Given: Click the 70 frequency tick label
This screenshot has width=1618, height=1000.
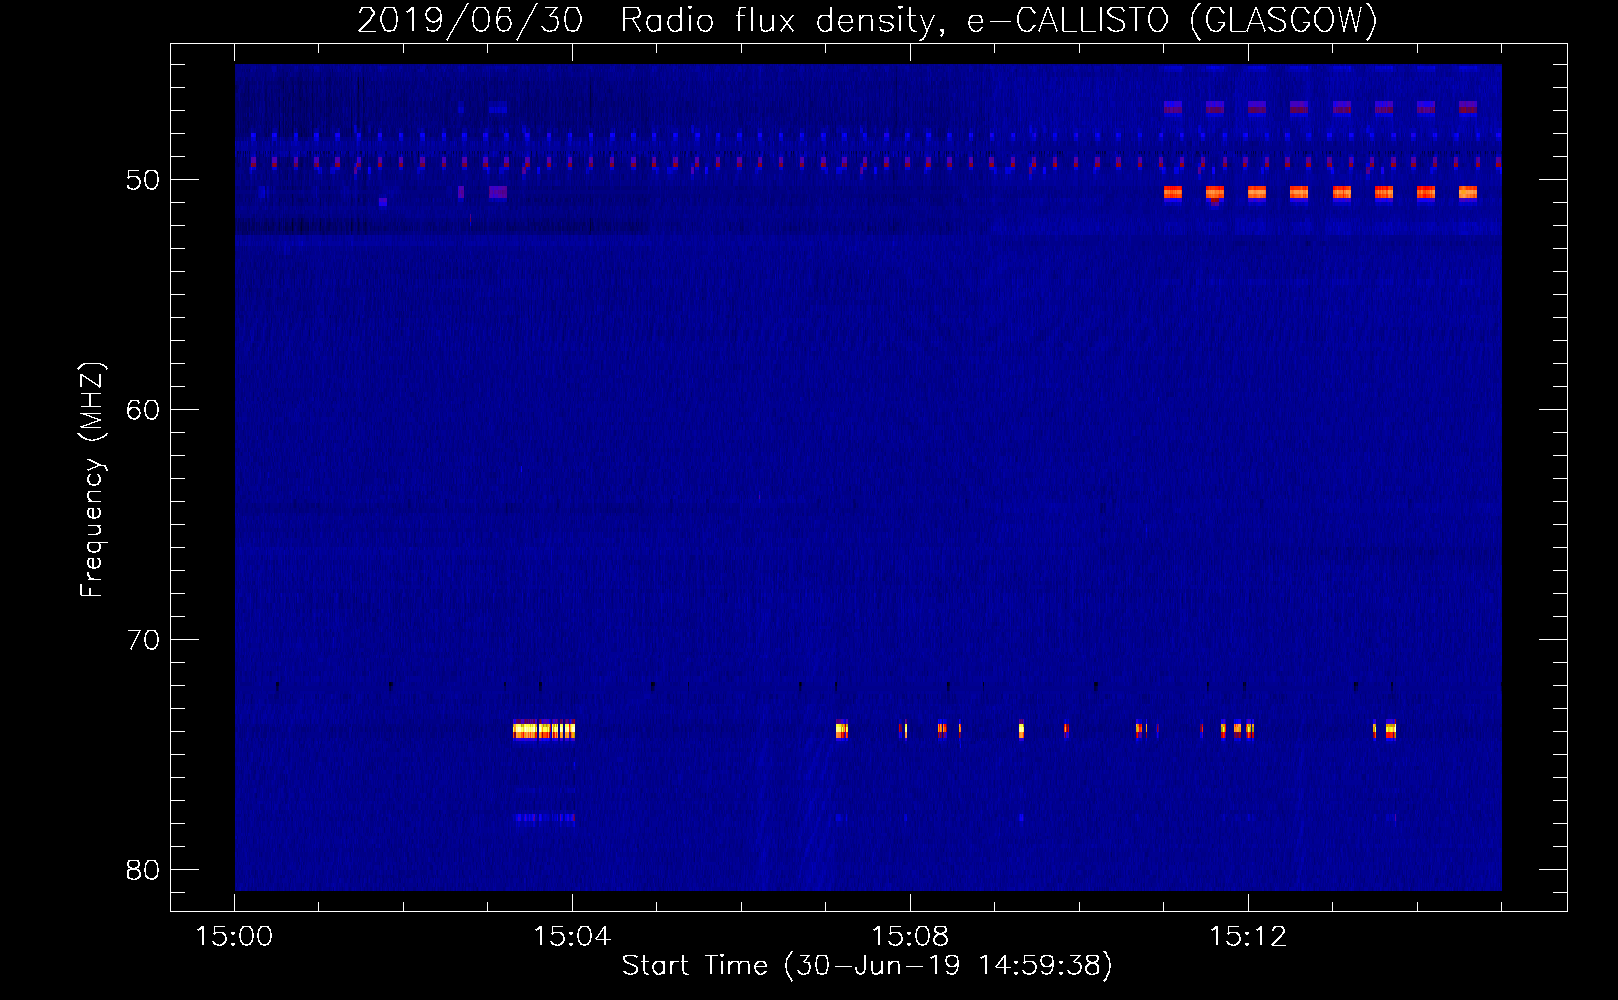Looking at the screenshot, I should click(143, 640).
